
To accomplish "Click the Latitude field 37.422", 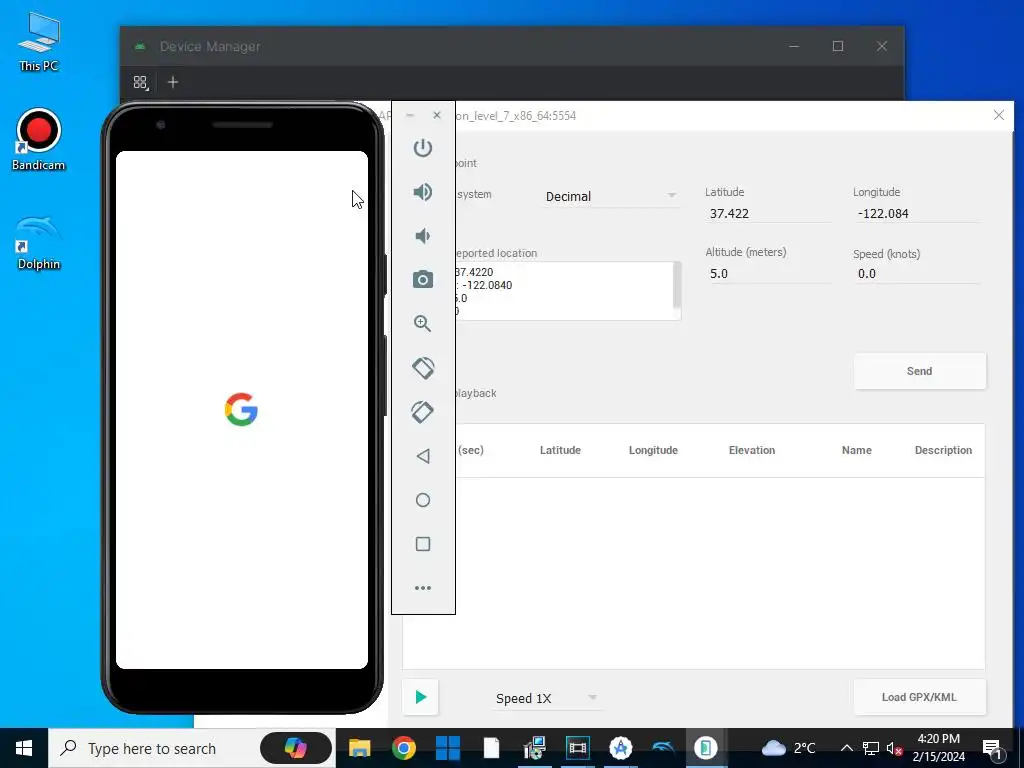I will 769,214.
